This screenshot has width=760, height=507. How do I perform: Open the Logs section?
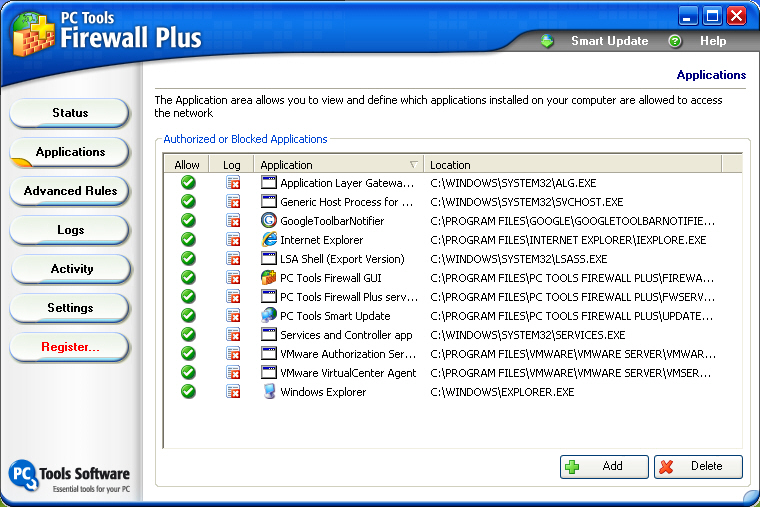pos(70,230)
